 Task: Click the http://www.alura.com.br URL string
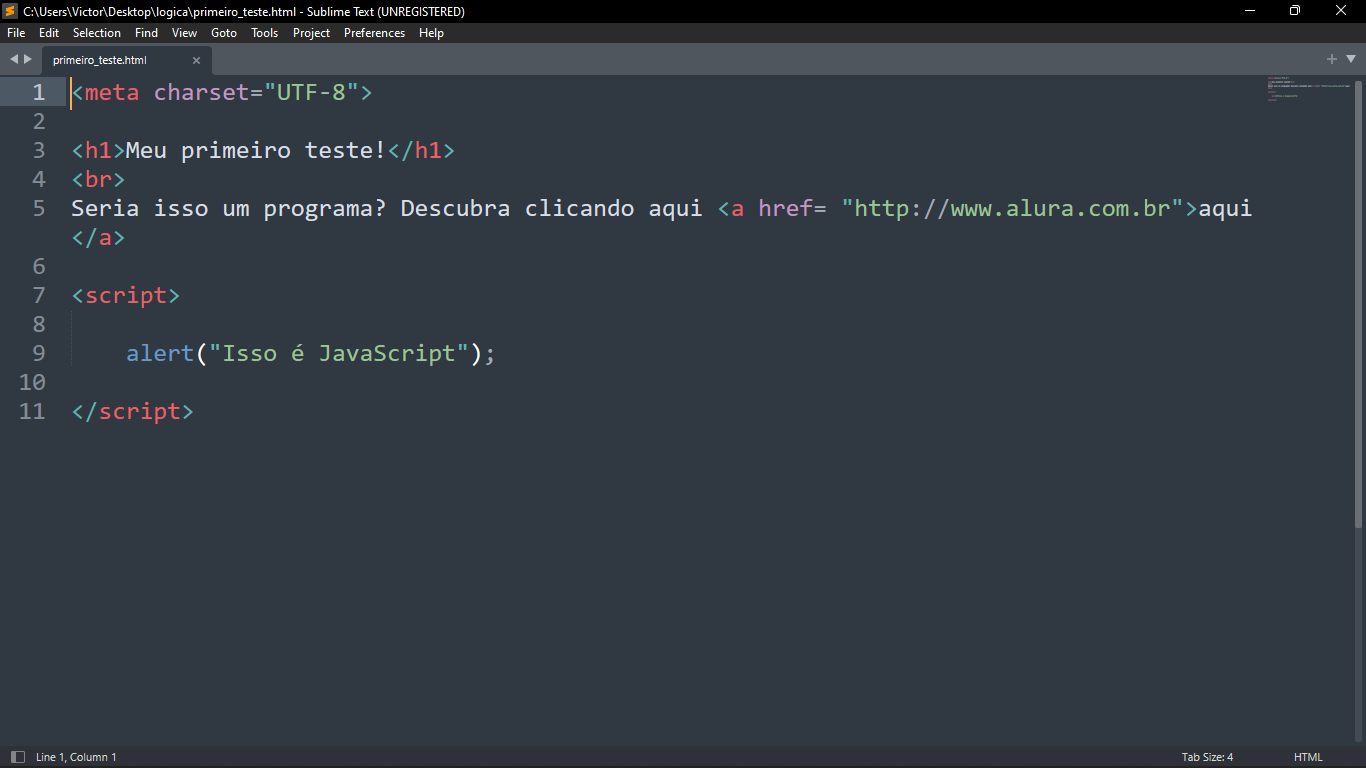click(1013, 208)
